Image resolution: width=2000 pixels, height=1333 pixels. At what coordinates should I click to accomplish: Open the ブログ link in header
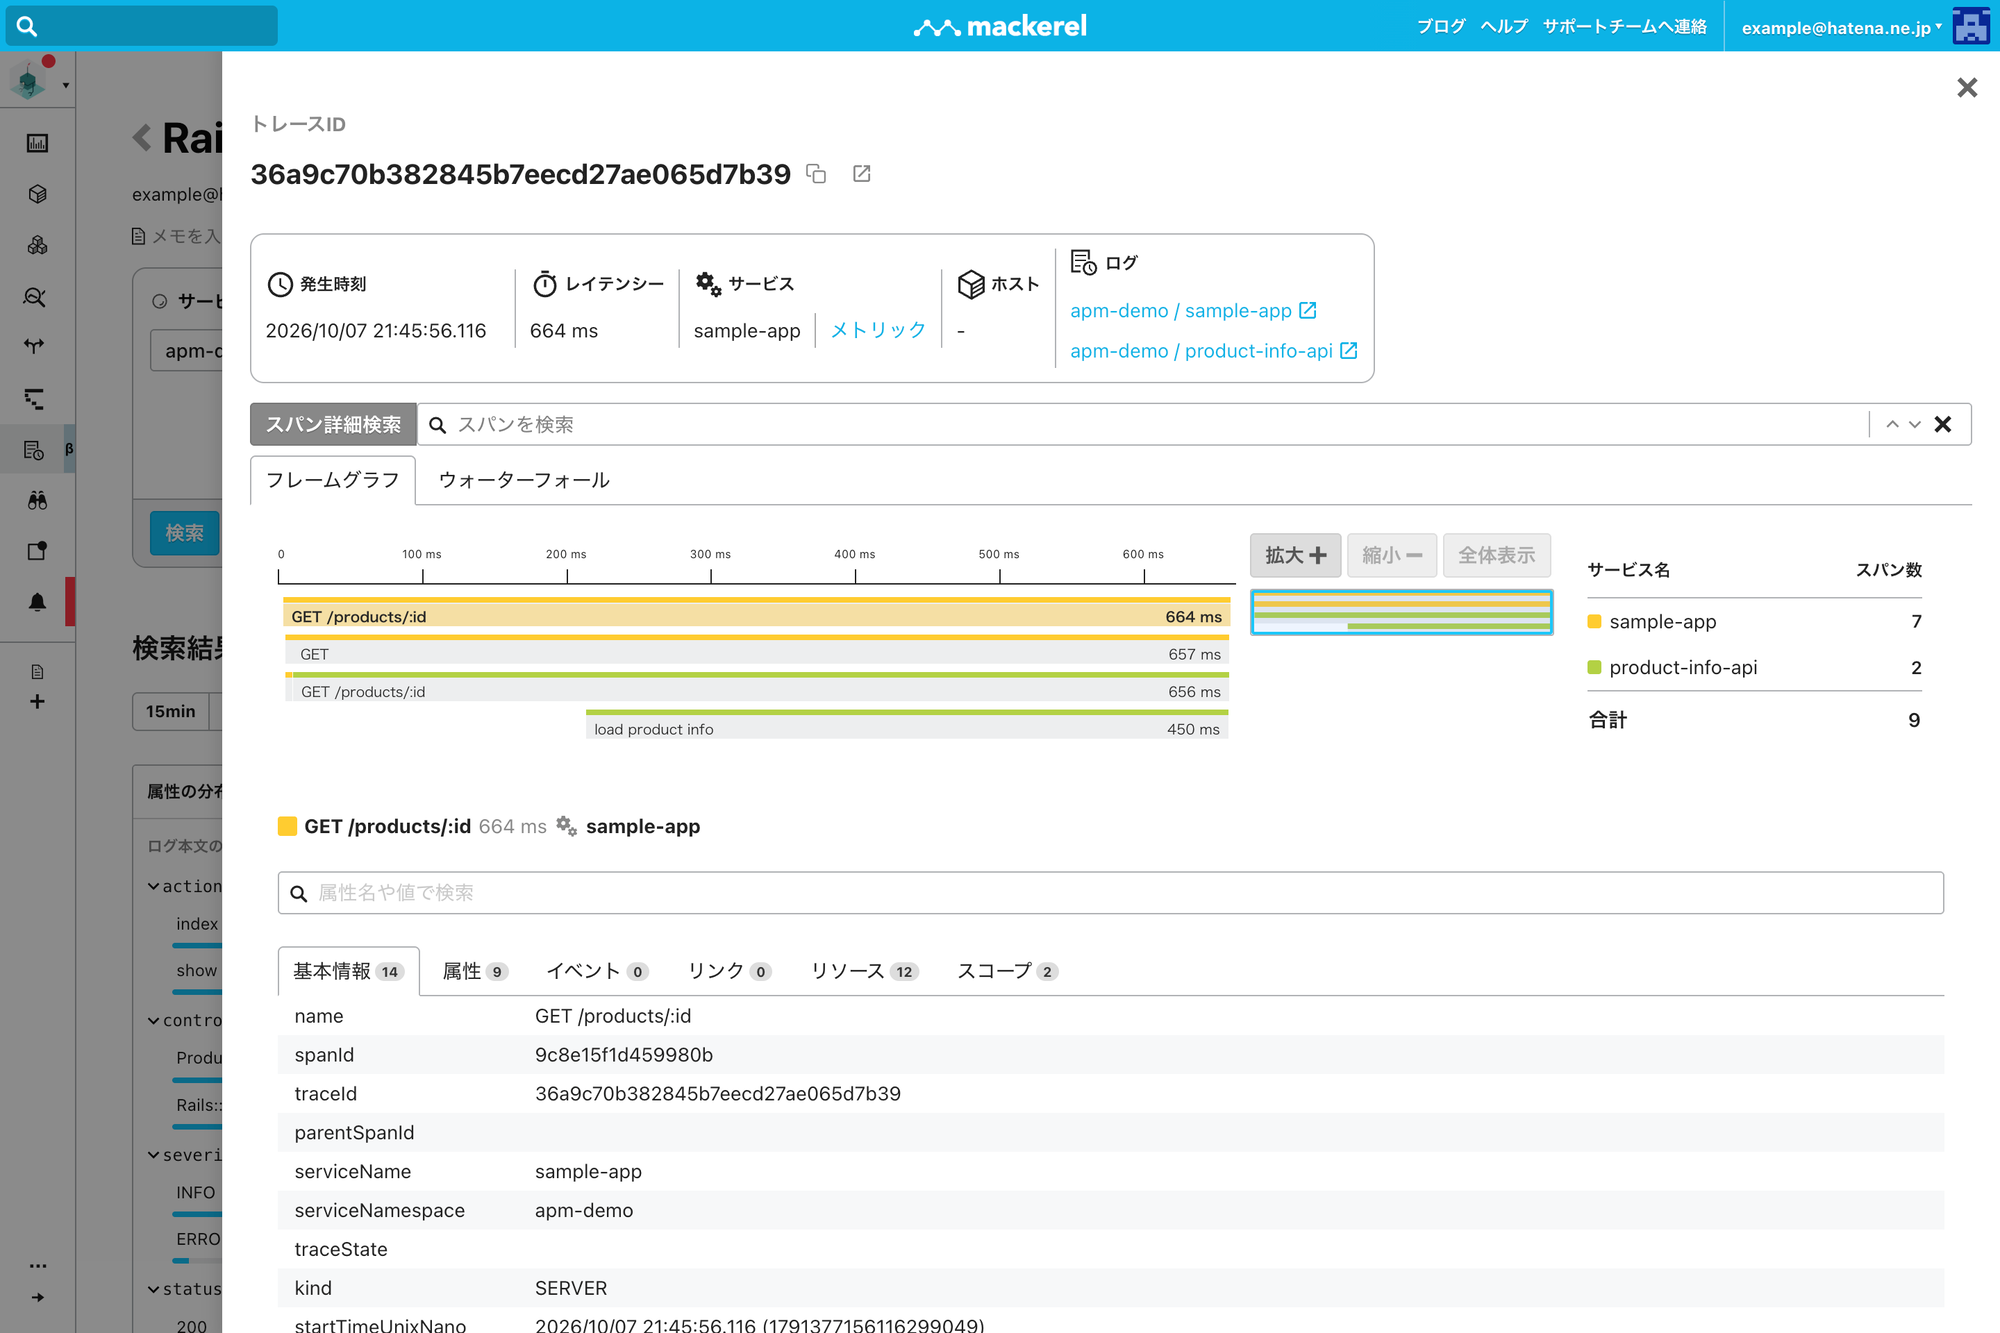tap(1441, 27)
